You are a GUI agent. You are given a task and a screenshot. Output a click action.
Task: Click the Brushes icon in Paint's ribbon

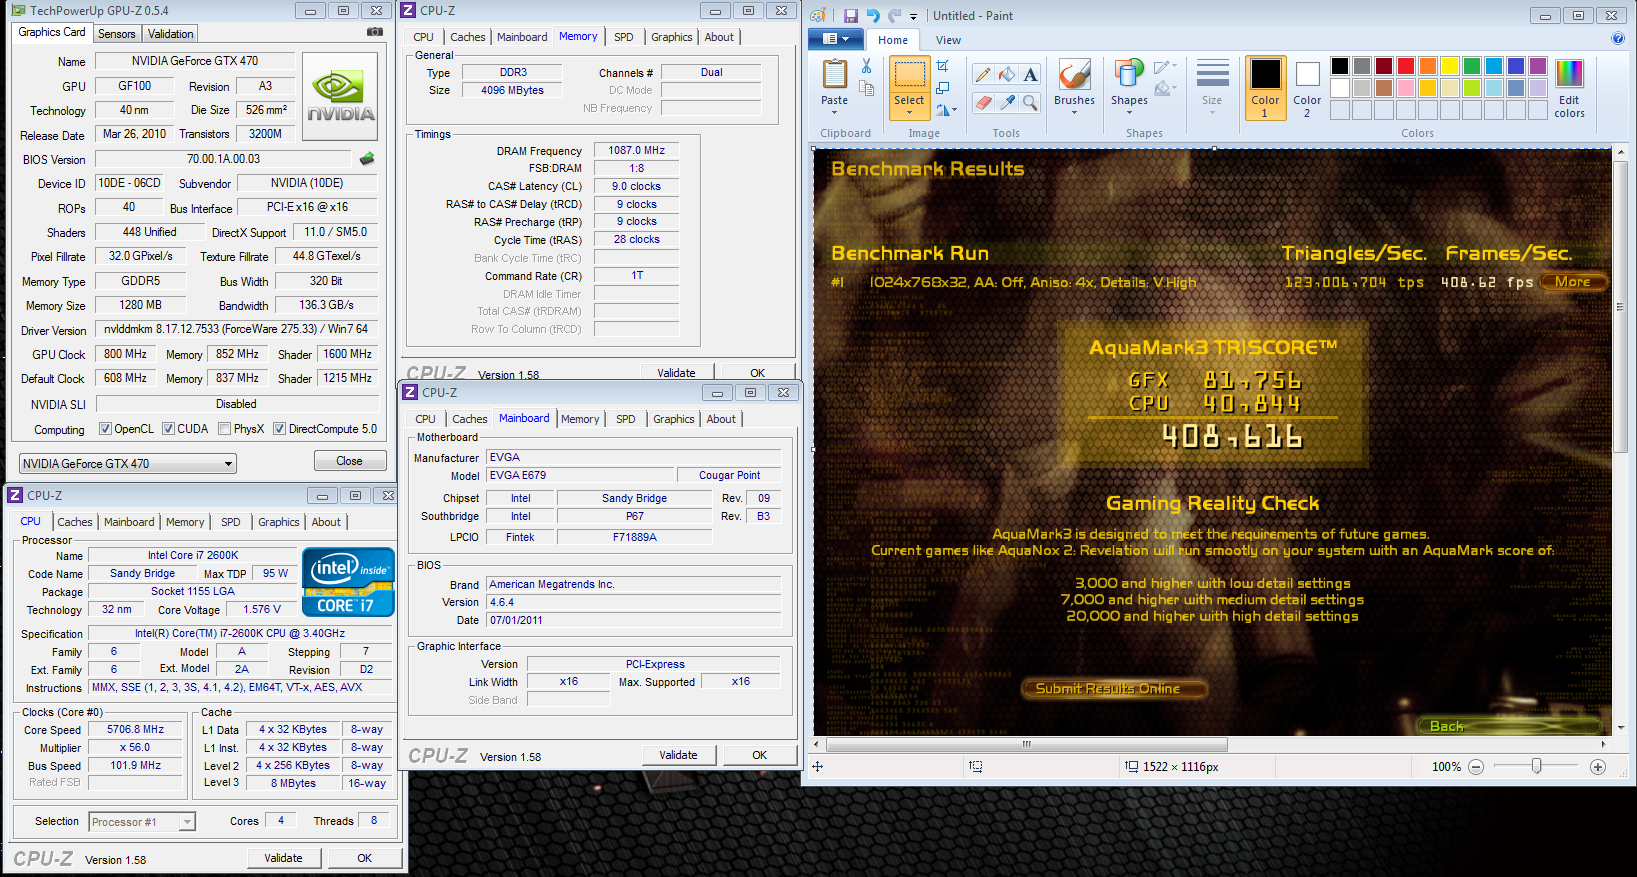1074,74
